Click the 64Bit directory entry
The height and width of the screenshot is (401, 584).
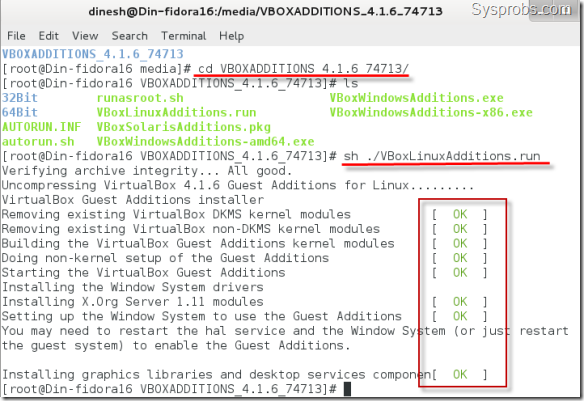[20, 112]
